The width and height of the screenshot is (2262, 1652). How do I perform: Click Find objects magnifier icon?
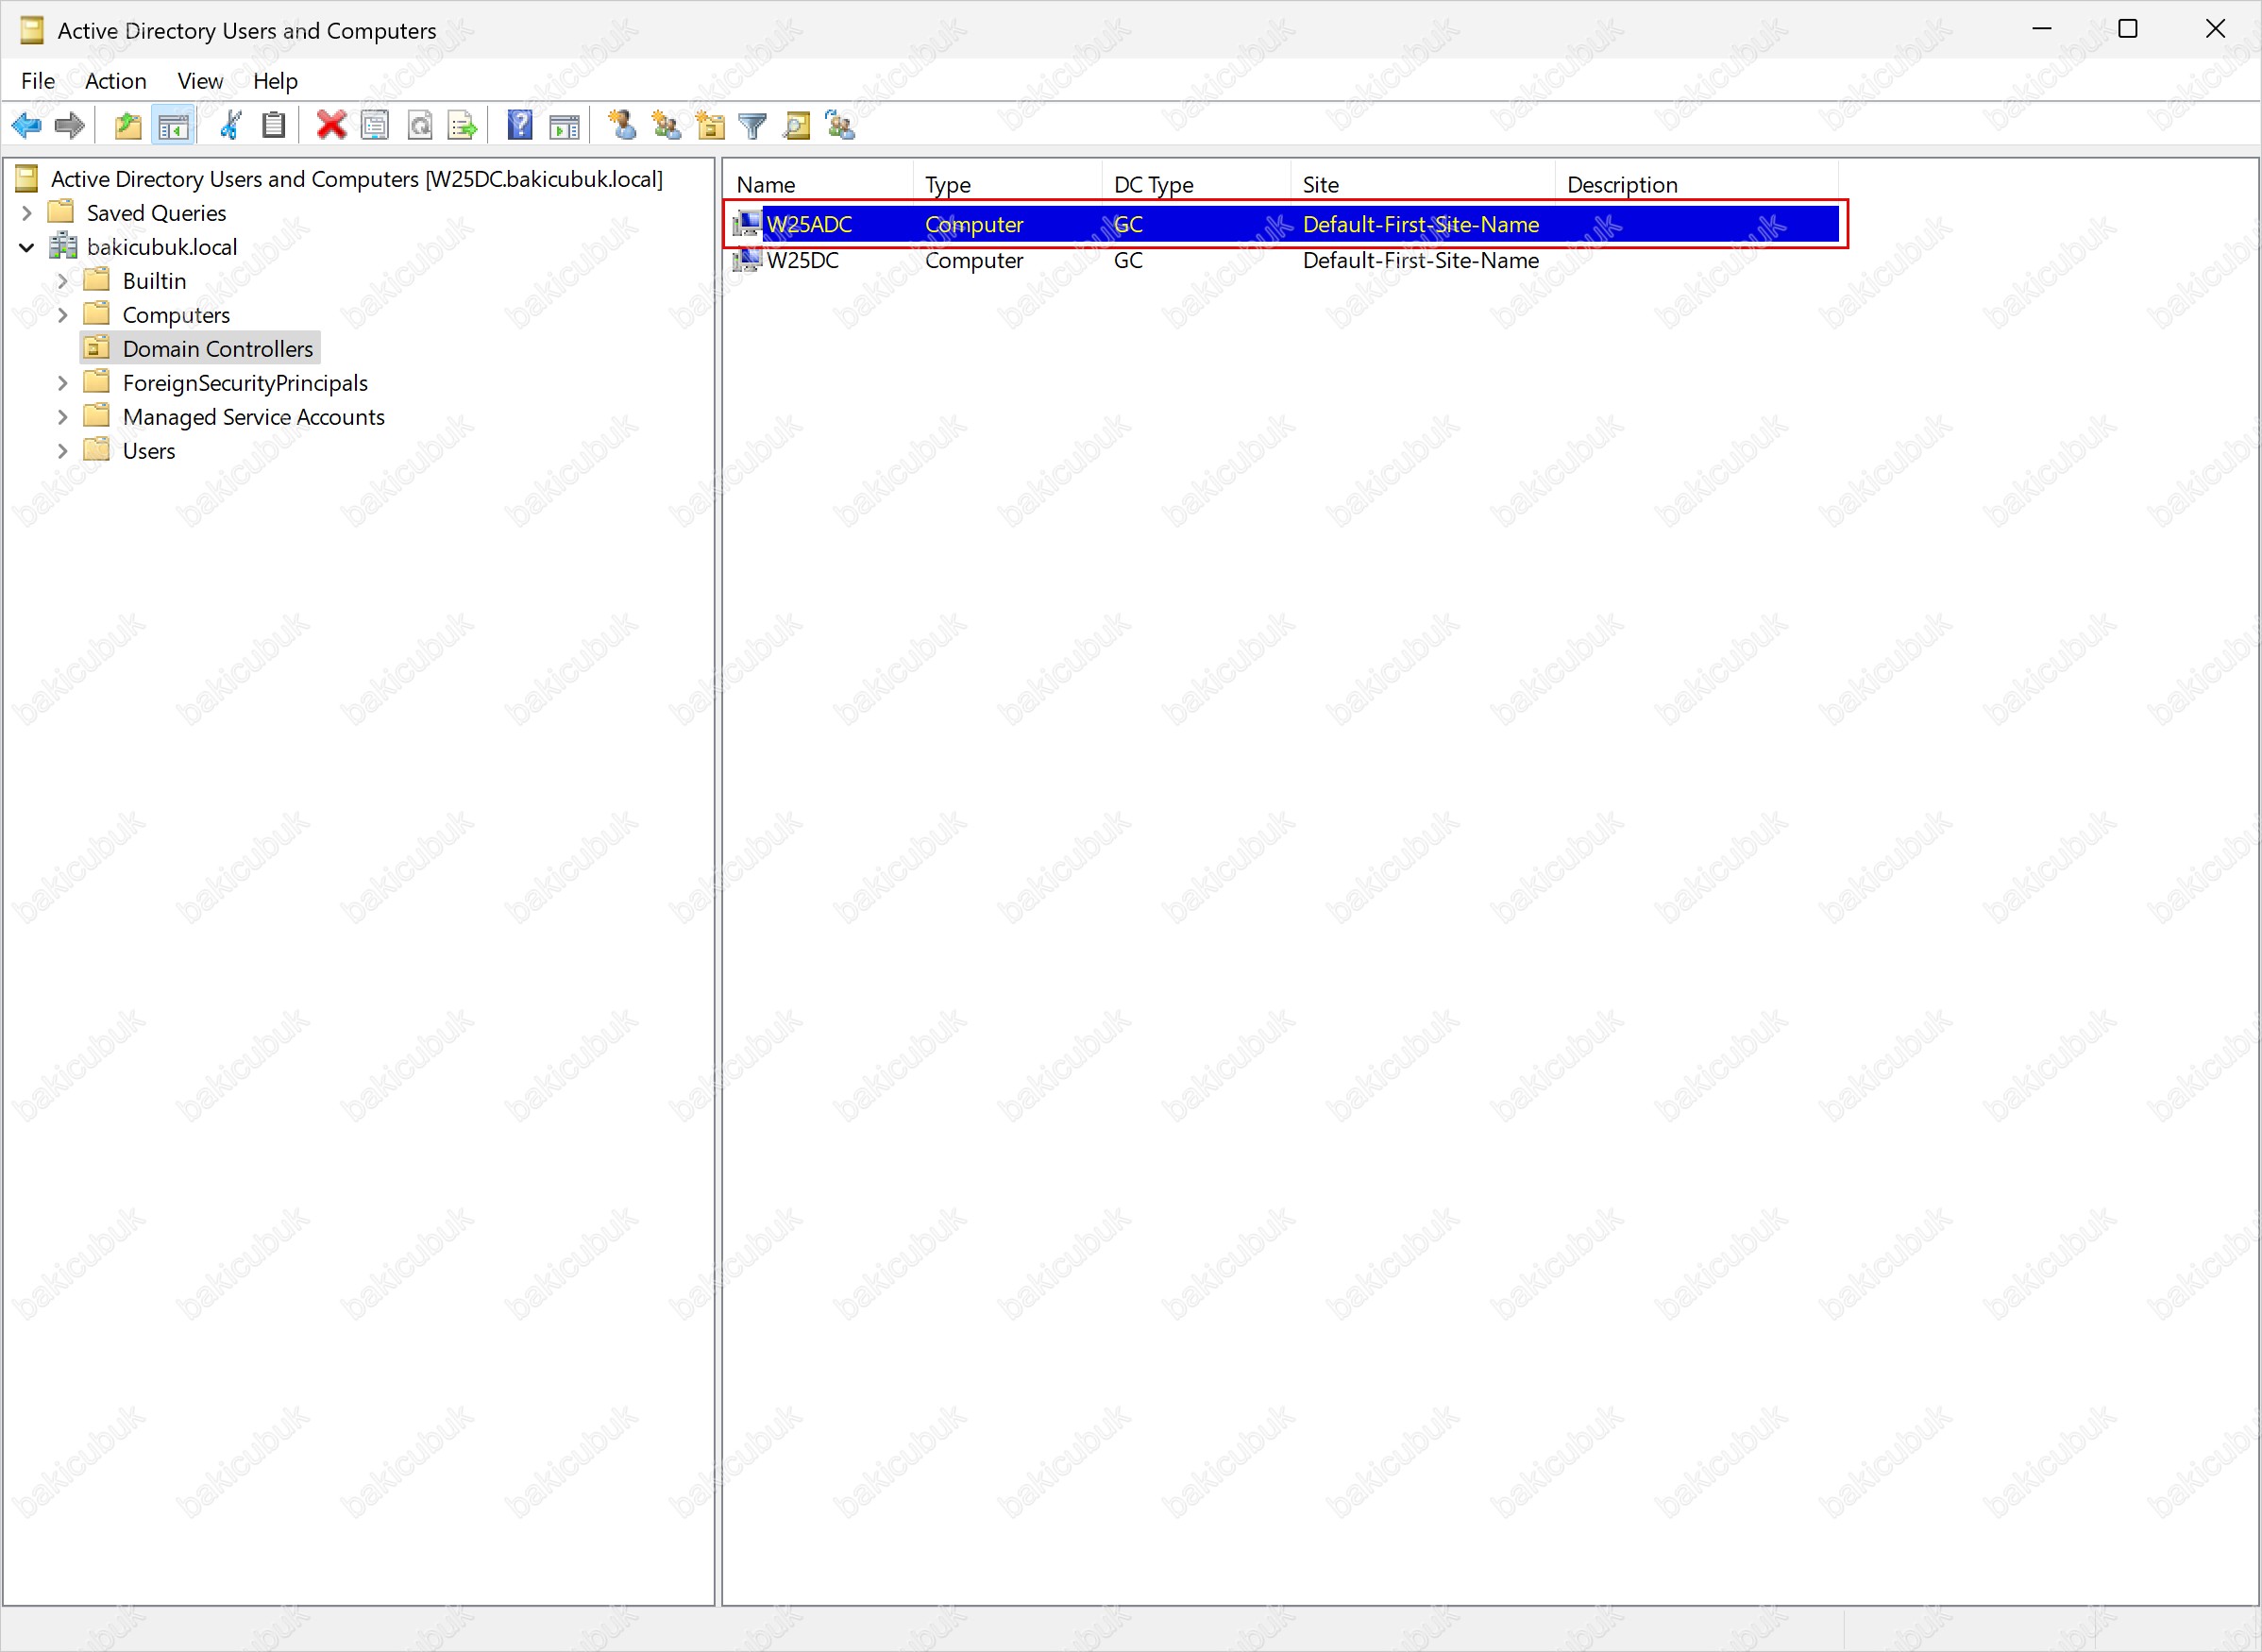click(797, 126)
